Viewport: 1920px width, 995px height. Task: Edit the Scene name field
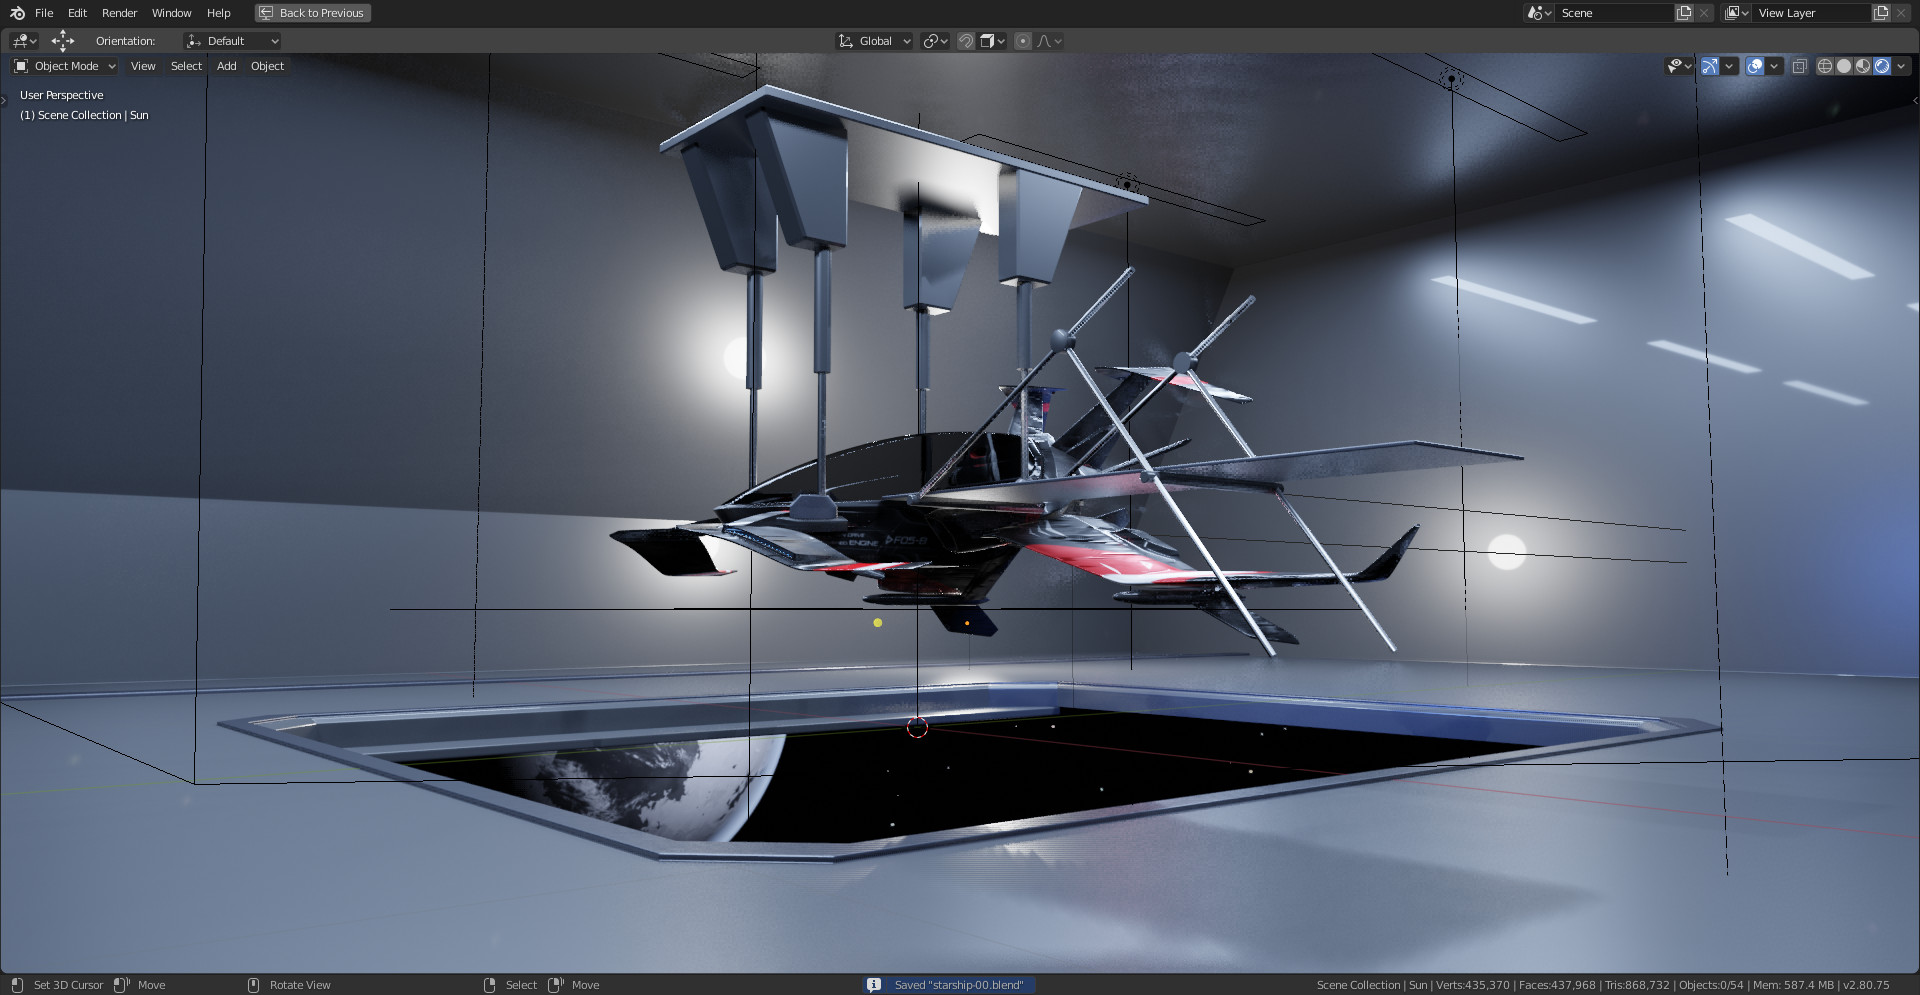click(x=1614, y=13)
